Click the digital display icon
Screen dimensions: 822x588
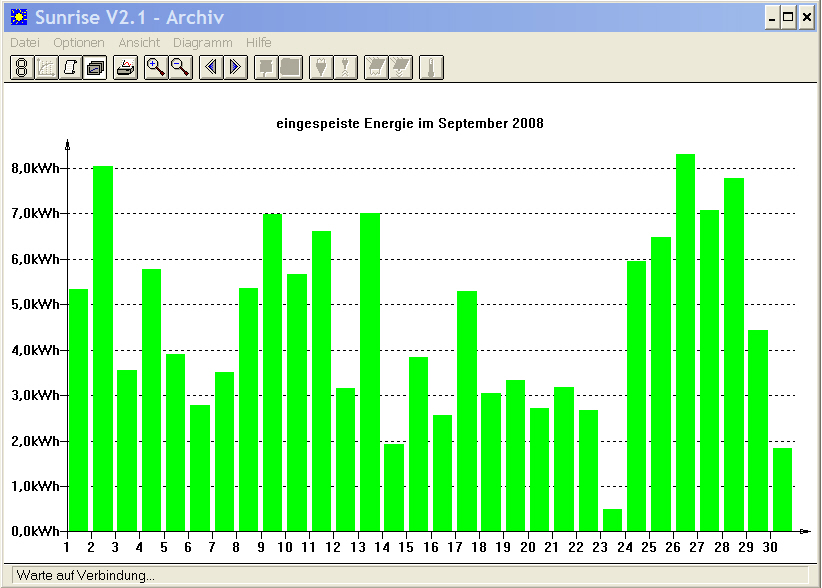click(x=22, y=68)
